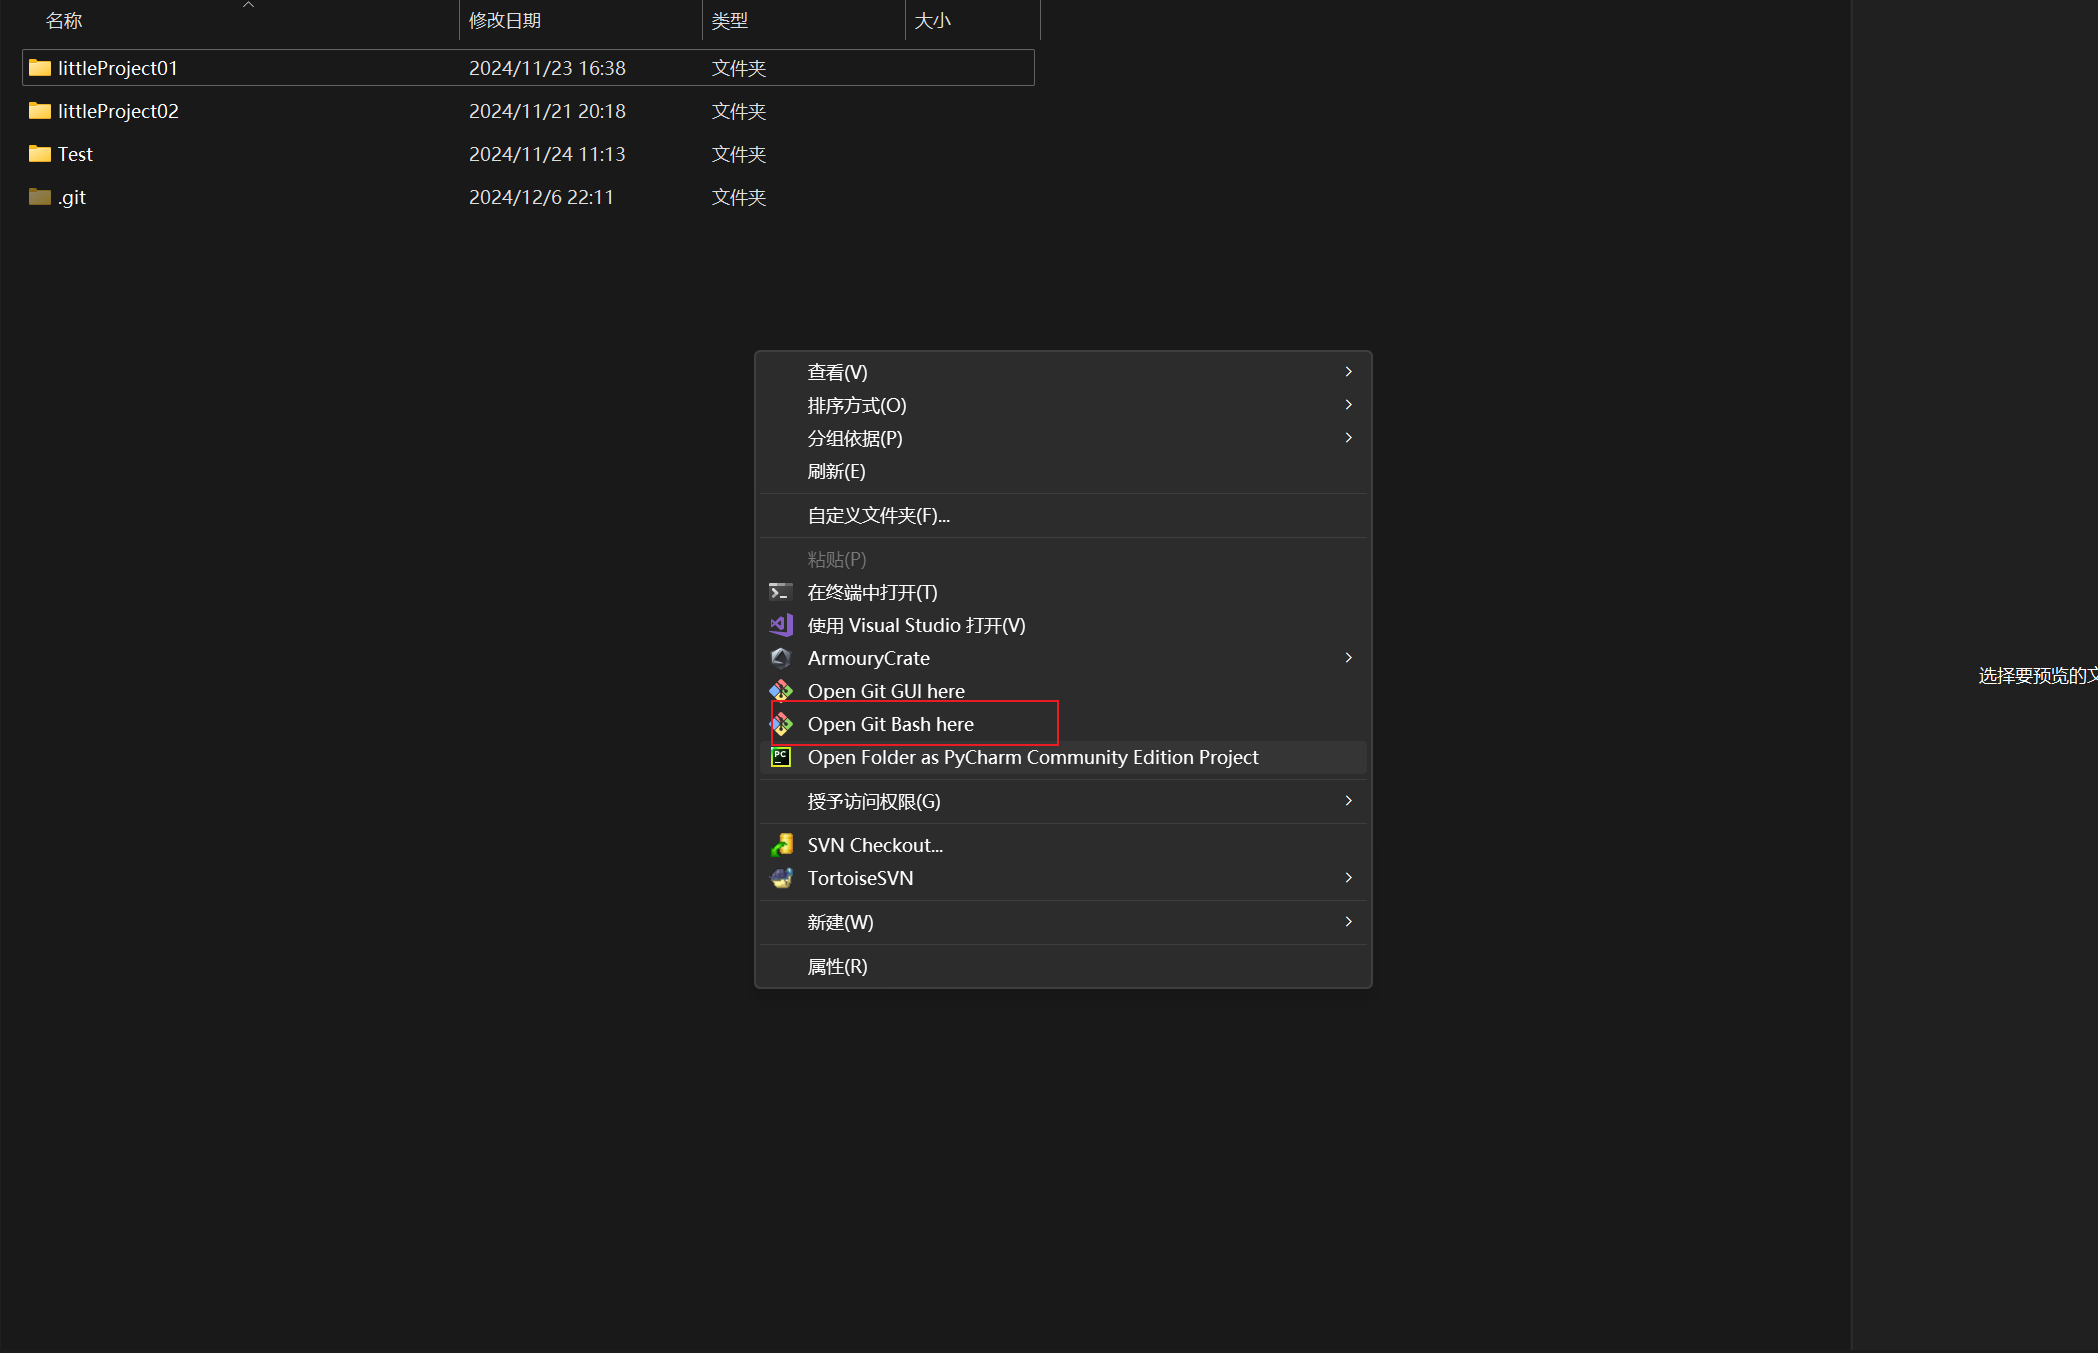Open the ArmouryCrate menu entry

[x=1063, y=658]
